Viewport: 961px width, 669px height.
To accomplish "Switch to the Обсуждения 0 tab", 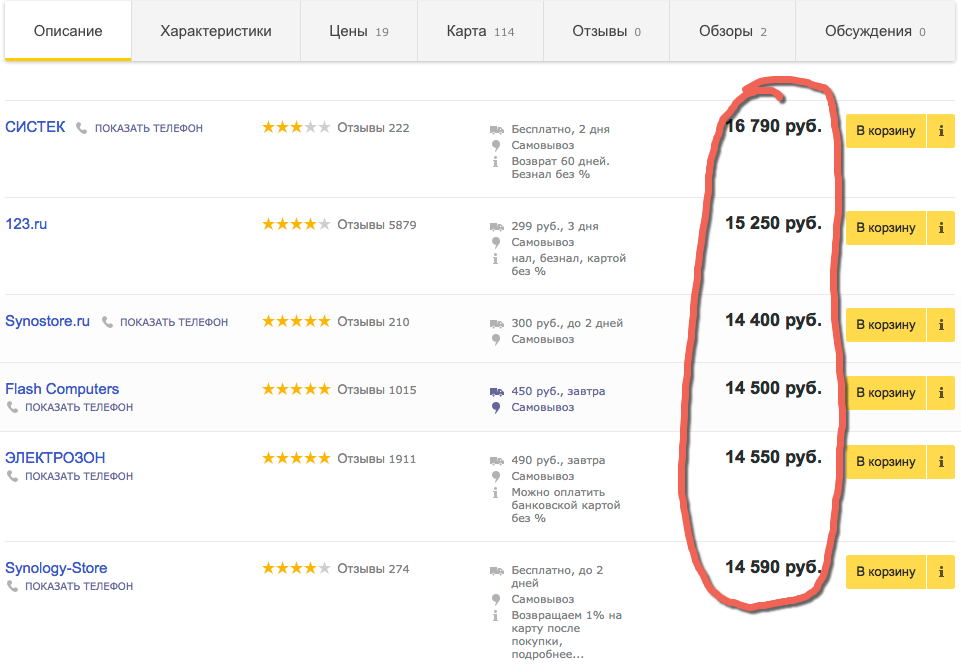I will 875,31.
